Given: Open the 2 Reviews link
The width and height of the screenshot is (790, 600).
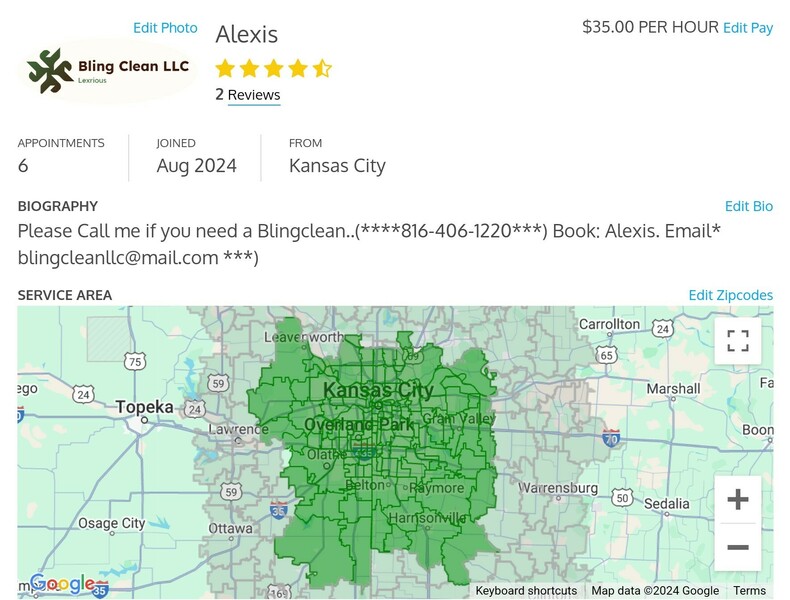Looking at the screenshot, I should 248,95.
